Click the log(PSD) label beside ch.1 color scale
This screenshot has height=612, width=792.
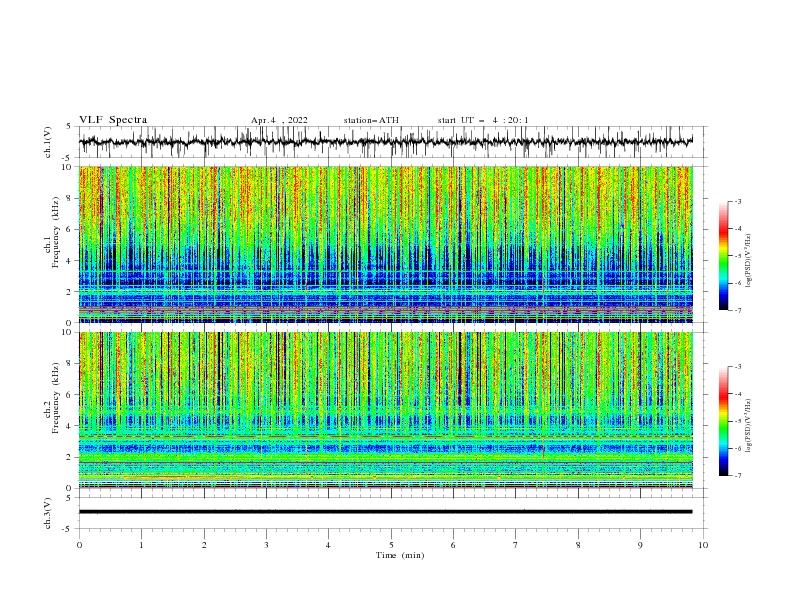[x=749, y=261]
